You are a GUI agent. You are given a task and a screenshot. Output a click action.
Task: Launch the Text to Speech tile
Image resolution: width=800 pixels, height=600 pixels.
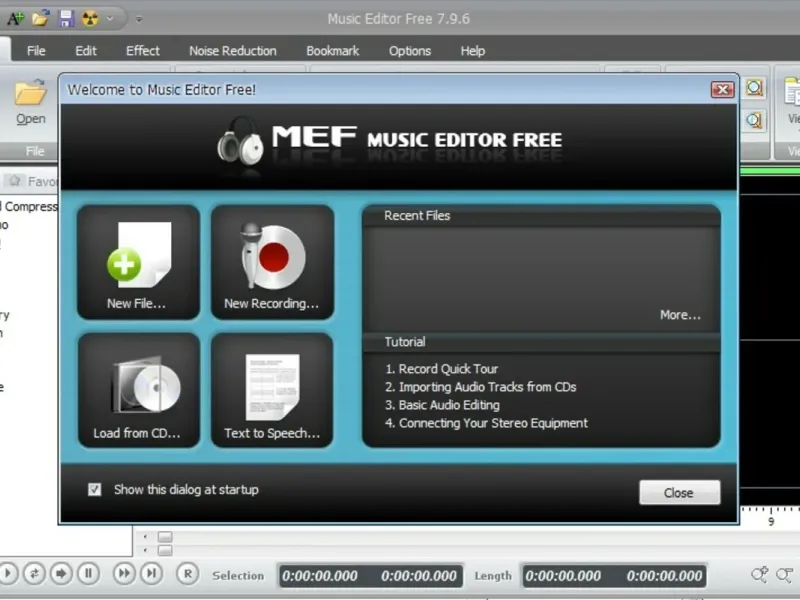[272, 390]
